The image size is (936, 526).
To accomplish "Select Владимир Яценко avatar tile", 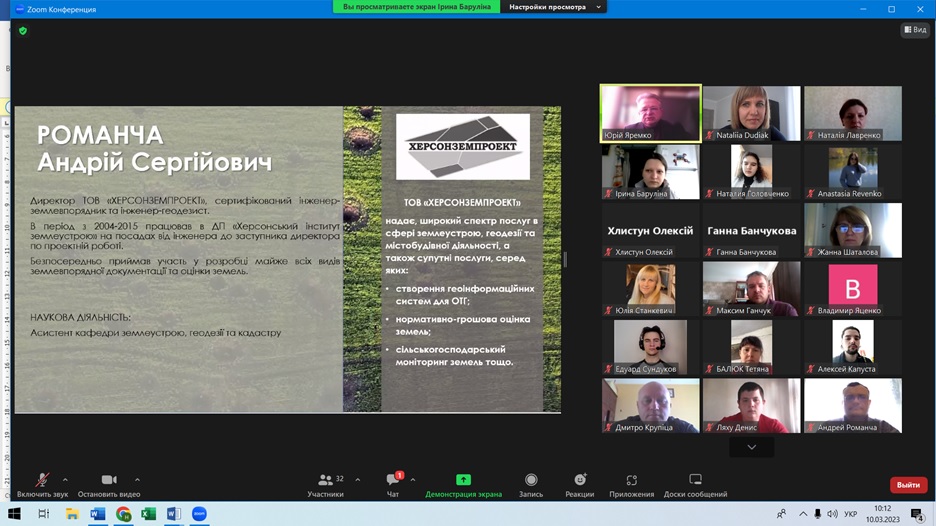I will tap(853, 289).
